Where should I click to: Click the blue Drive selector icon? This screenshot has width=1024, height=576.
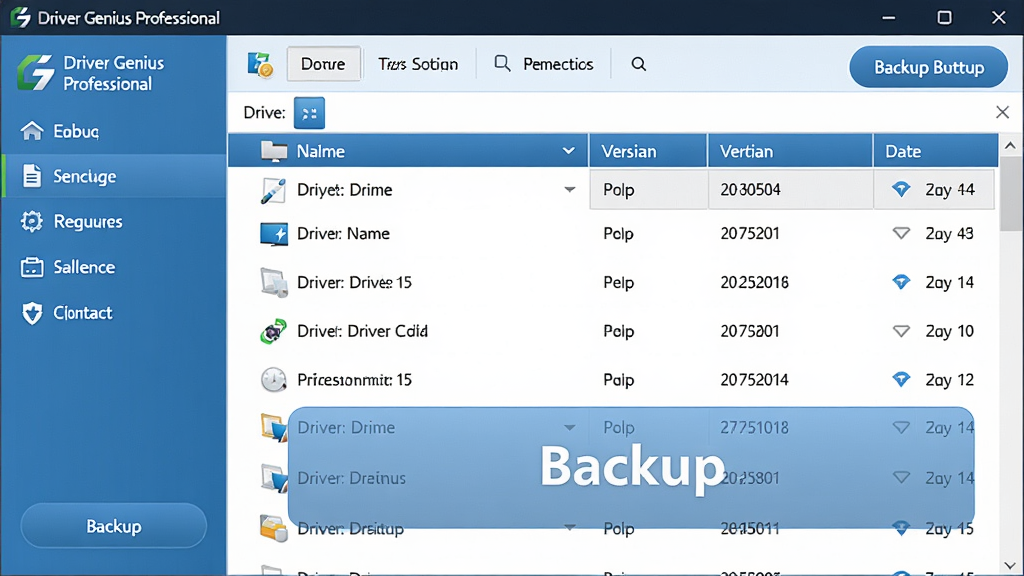click(309, 113)
